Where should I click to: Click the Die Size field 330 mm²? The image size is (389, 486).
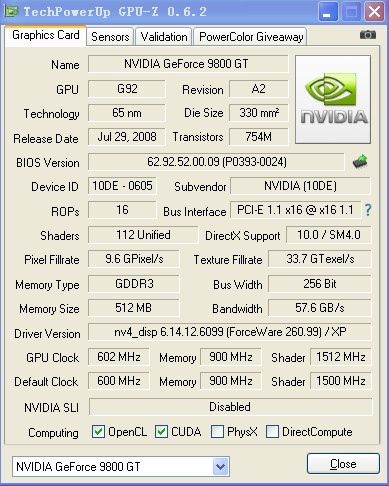pos(258,113)
